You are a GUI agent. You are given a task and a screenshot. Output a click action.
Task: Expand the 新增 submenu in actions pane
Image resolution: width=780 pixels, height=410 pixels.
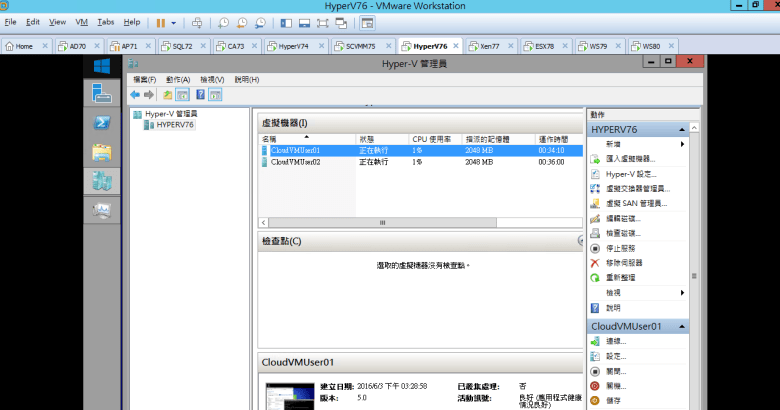pos(682,144)
